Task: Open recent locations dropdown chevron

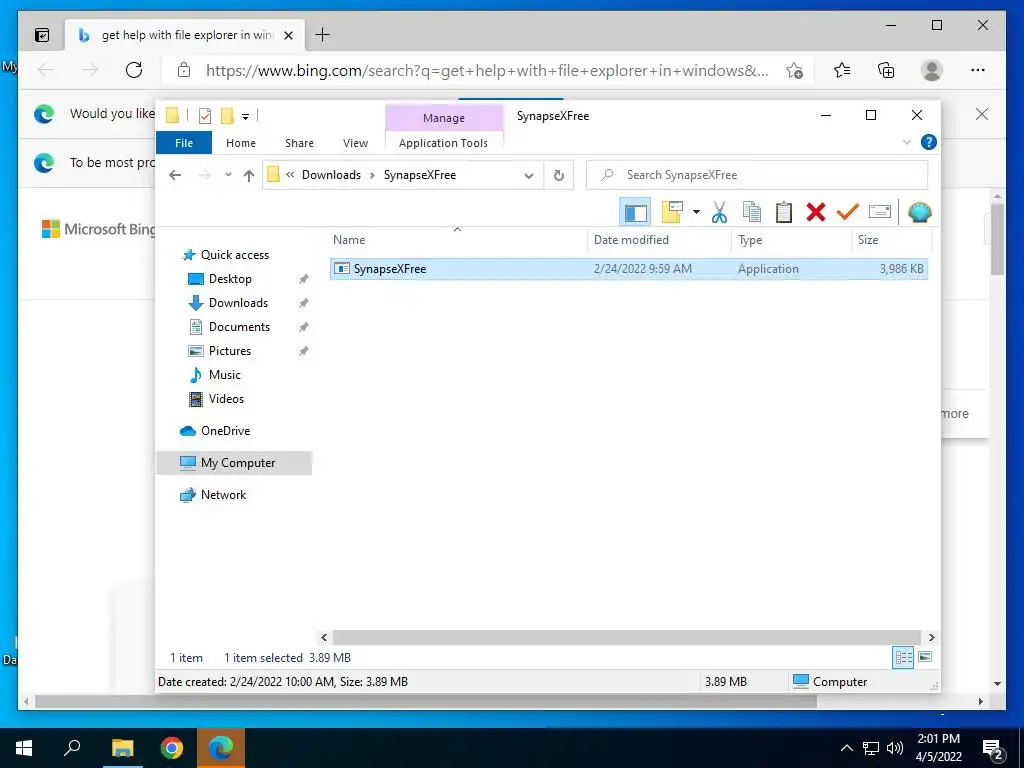Action: pyautogui.click(x=228, y=175)
